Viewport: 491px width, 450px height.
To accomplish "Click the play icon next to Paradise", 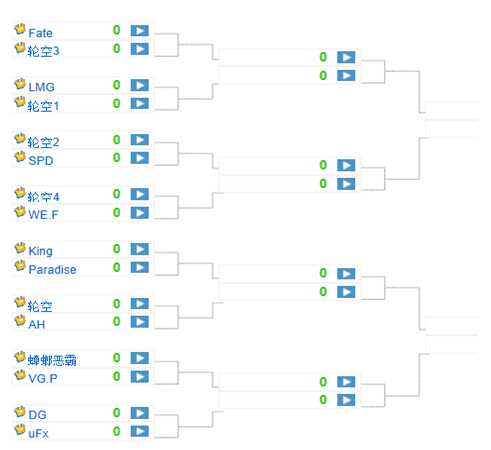I will (x=140, y=267).
